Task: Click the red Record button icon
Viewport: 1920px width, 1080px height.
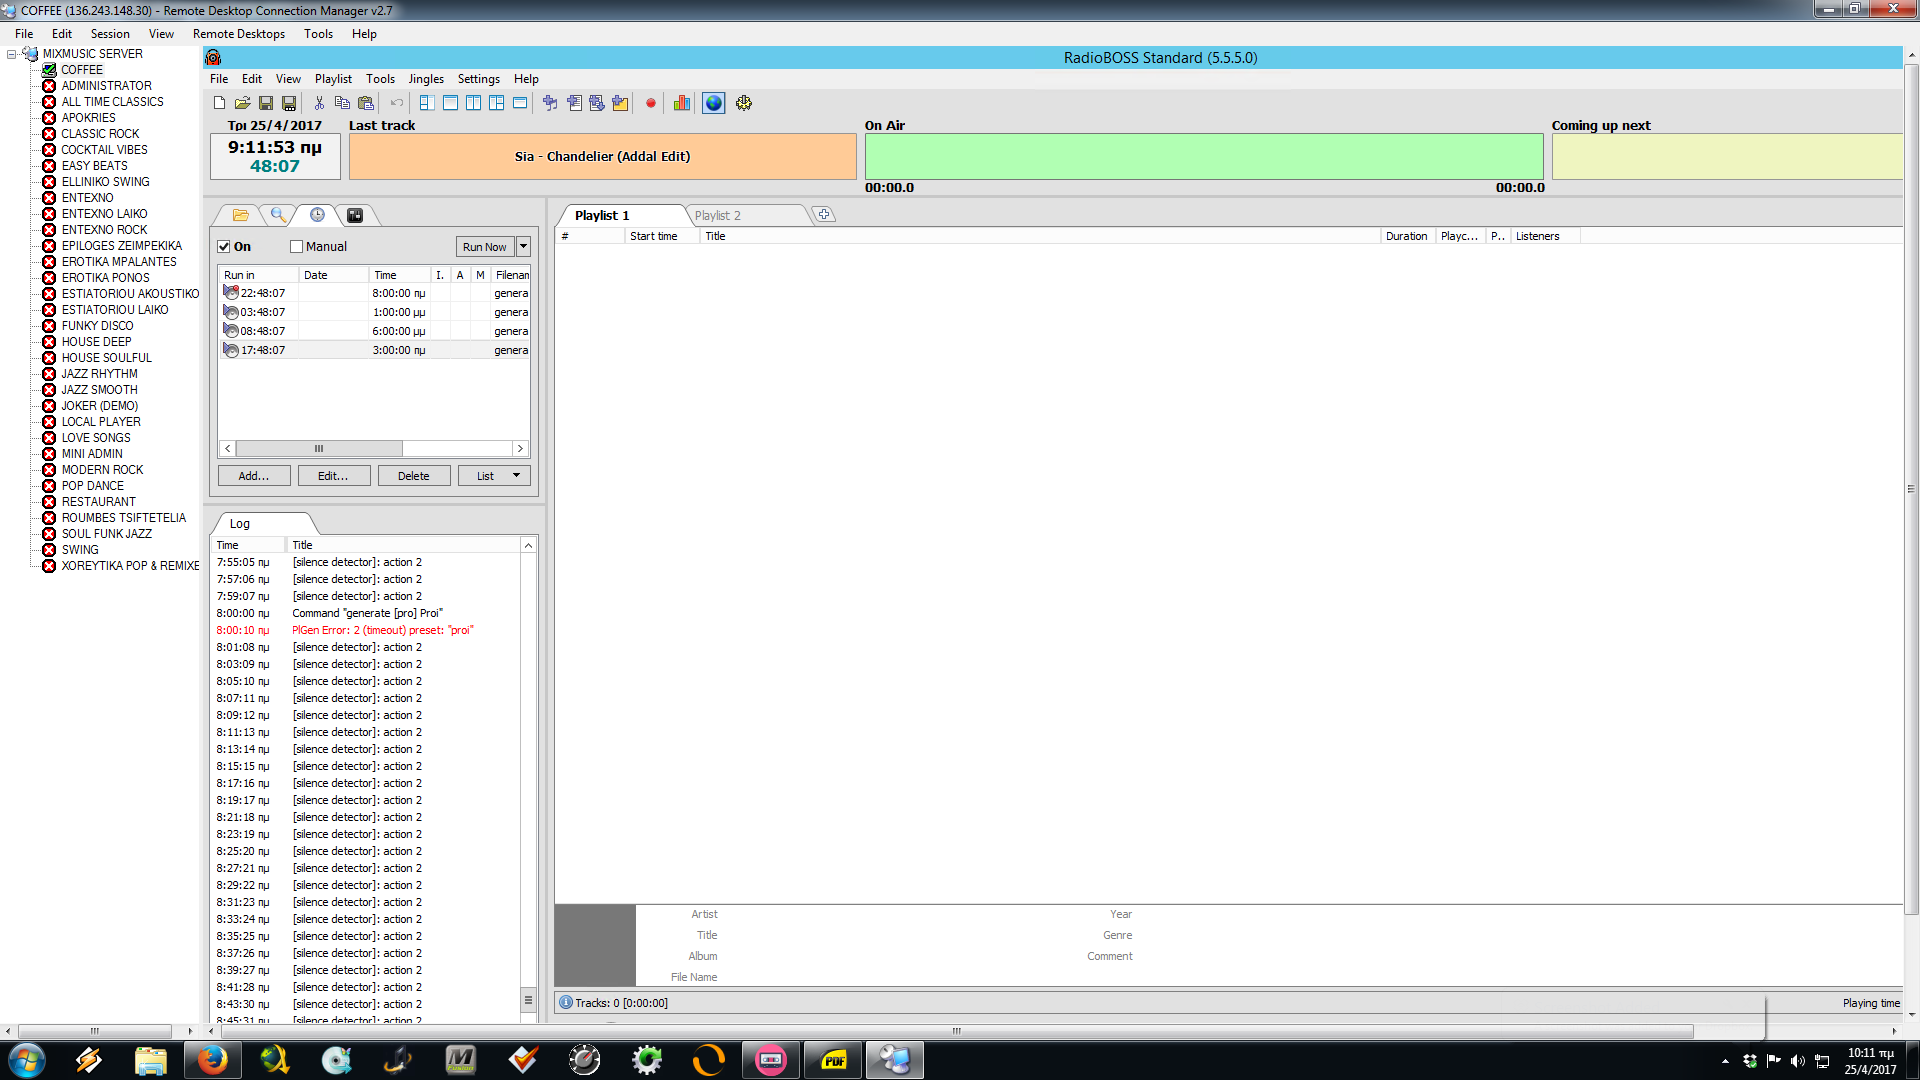Action: 651,103
